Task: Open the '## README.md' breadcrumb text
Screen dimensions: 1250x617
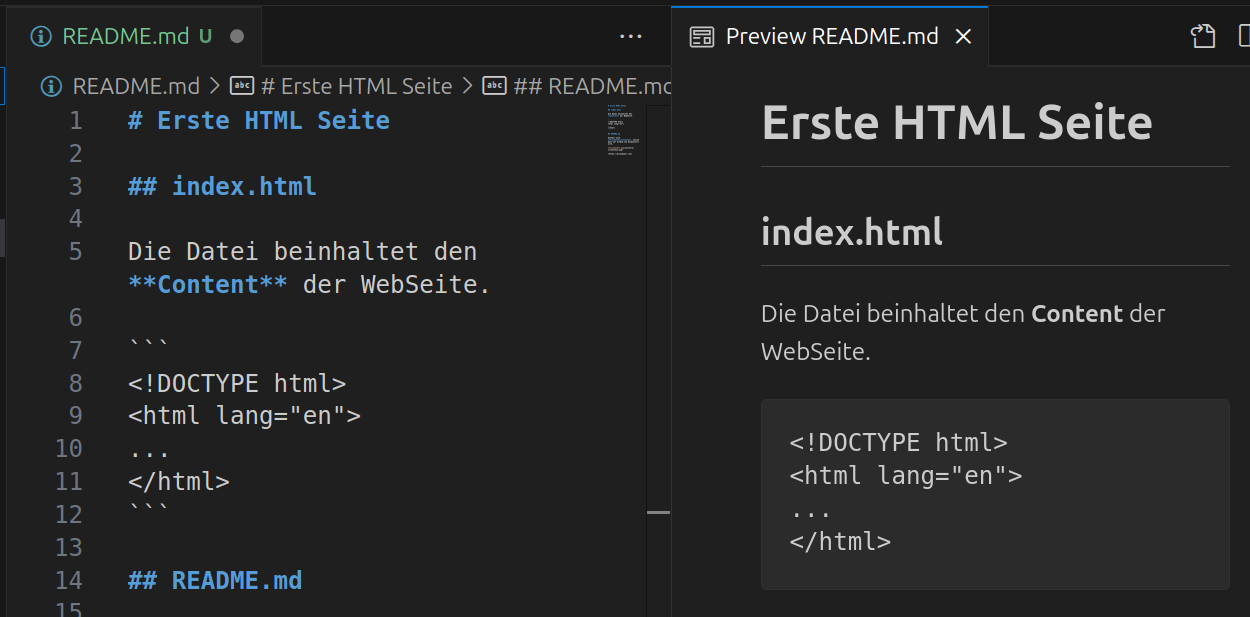Action: point(590,86)
